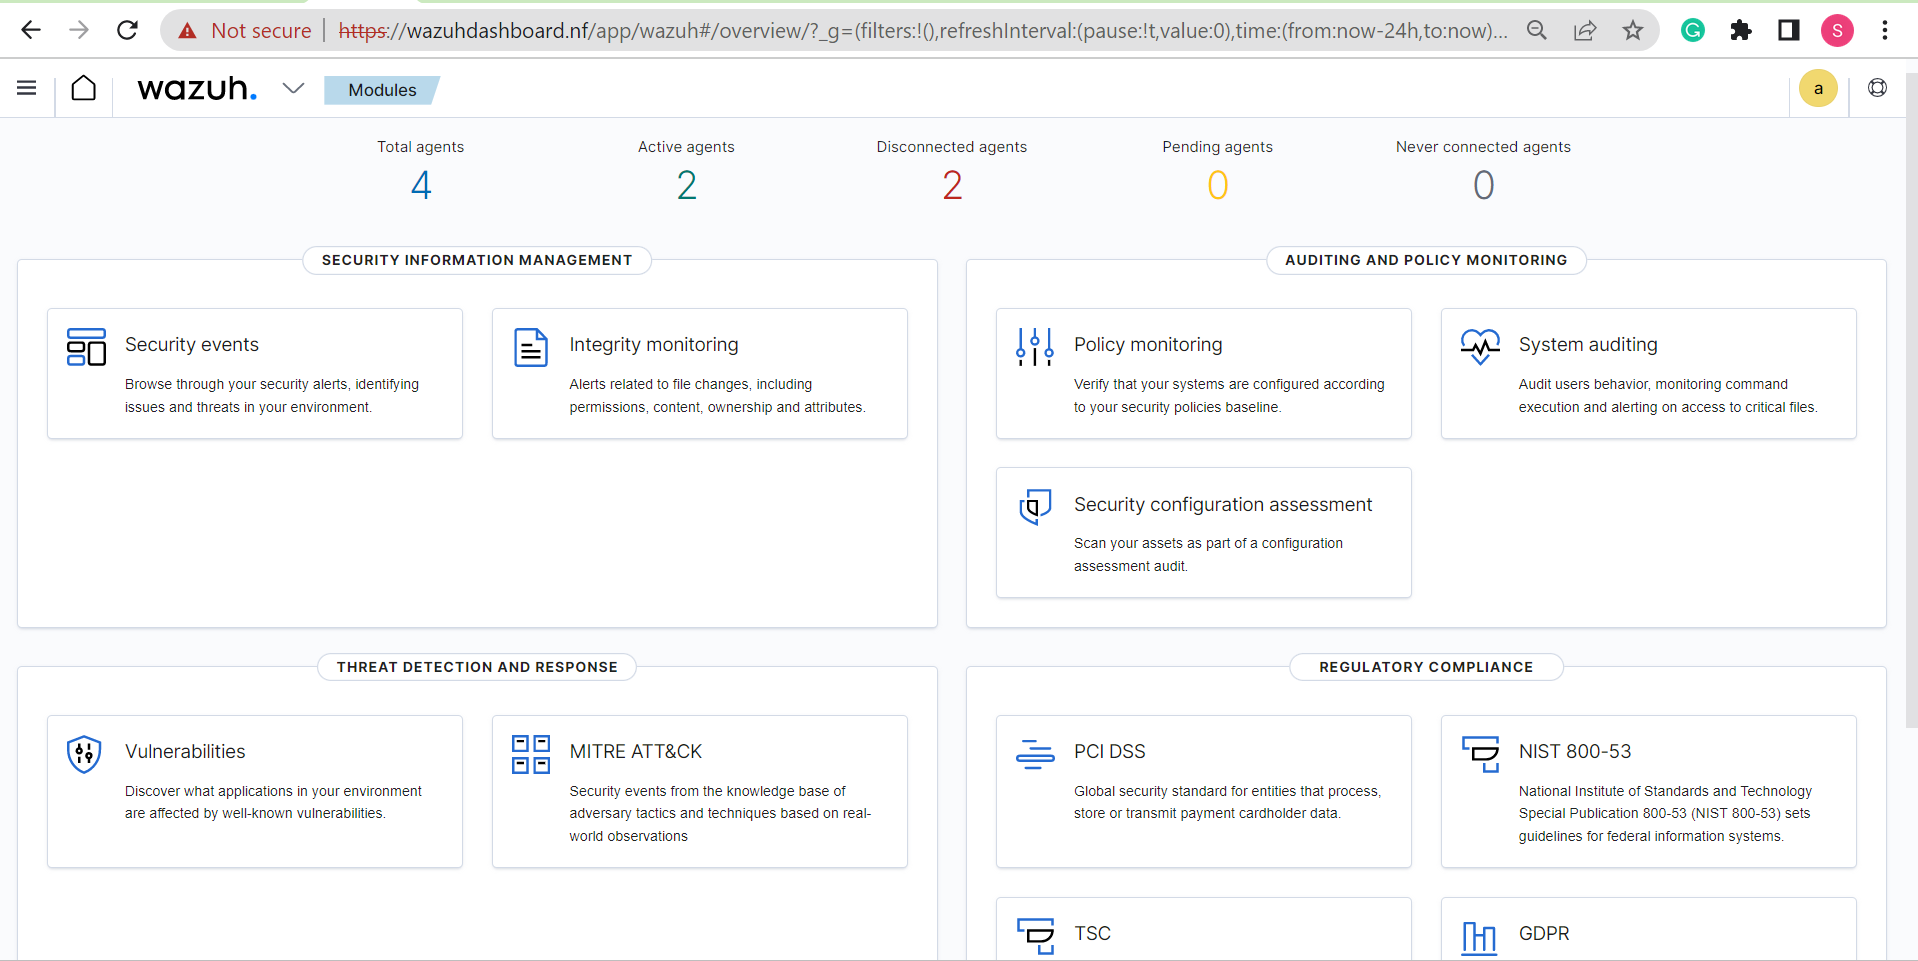Click the Threat Detection and Response heading
The width and height of the screenshot is (1918, 961).
pyautogui.click(x=477, y=667)
